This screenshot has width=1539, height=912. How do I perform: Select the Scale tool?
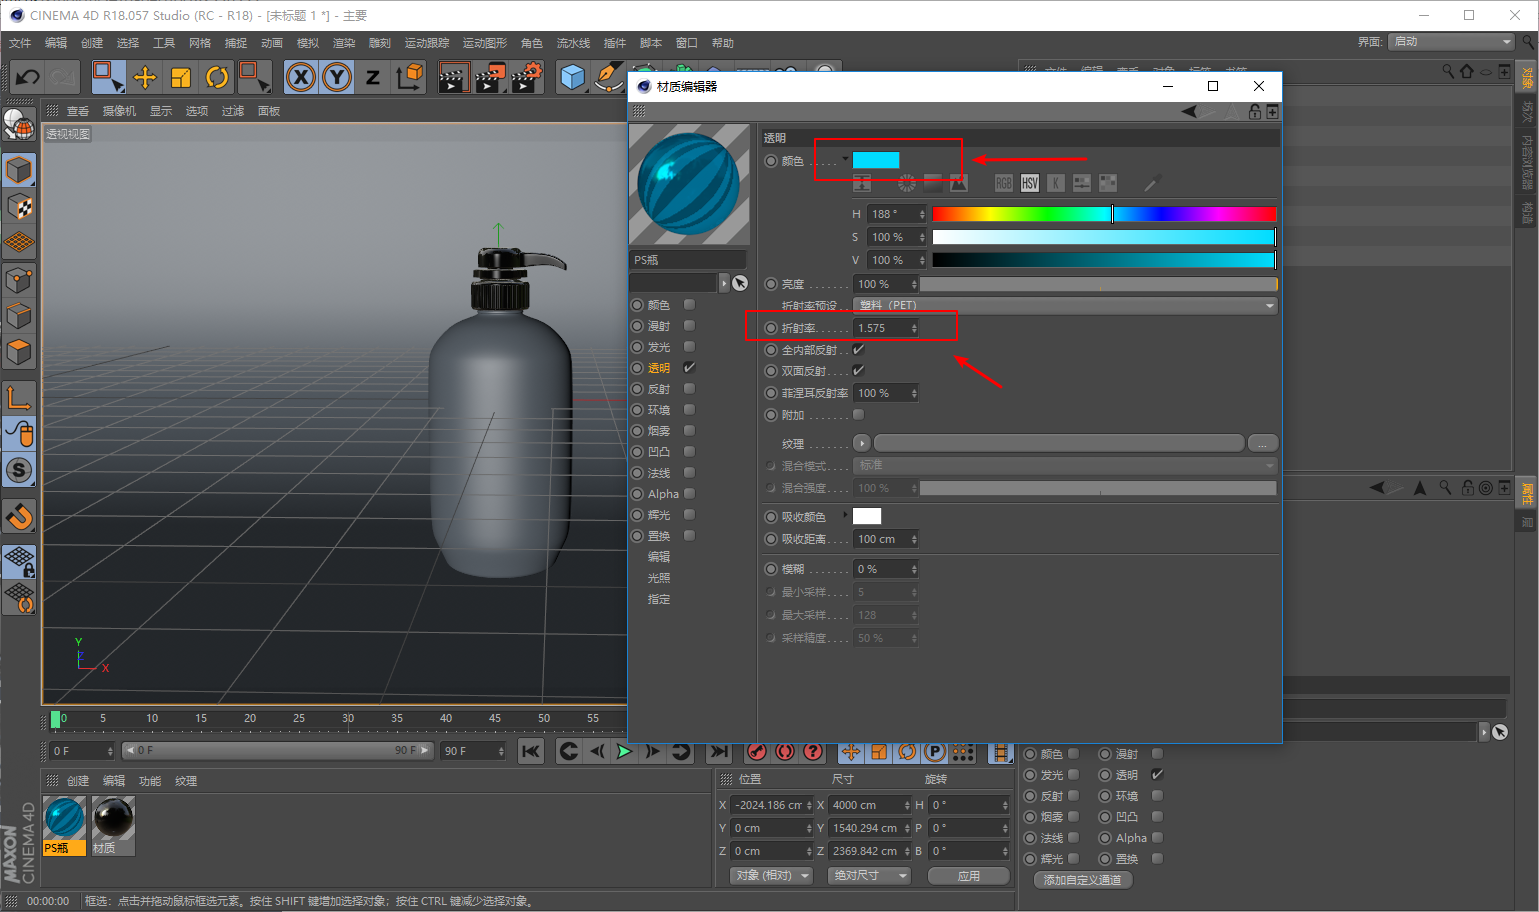pyautogui.click(x=181, y=77)
